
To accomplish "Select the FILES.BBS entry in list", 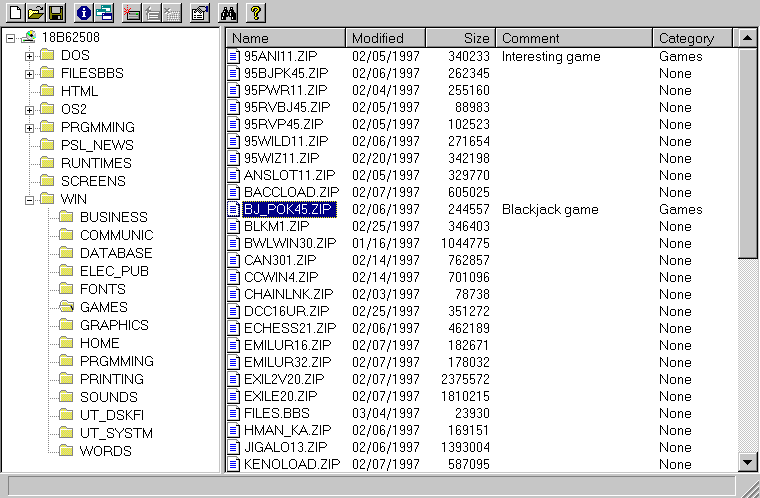I will click(276, 413).
